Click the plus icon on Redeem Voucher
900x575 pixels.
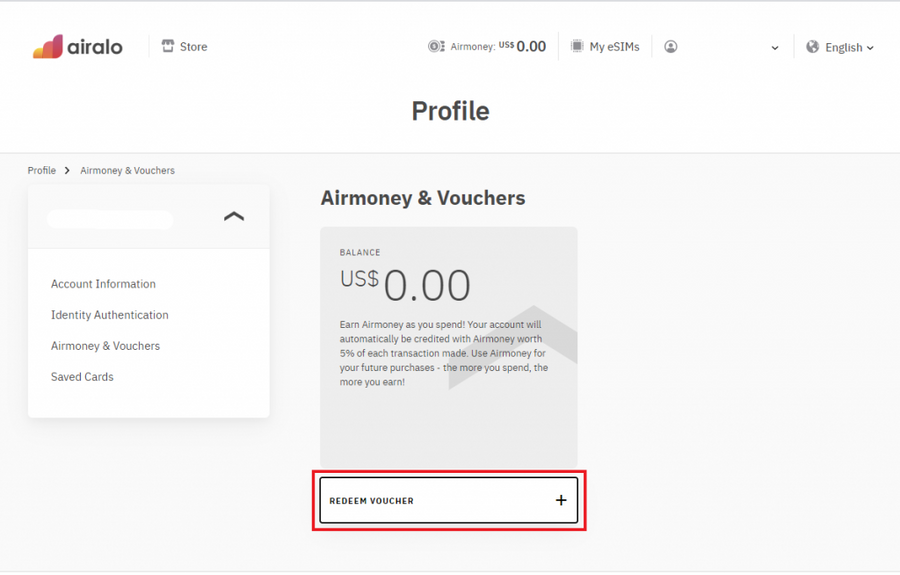561,500
